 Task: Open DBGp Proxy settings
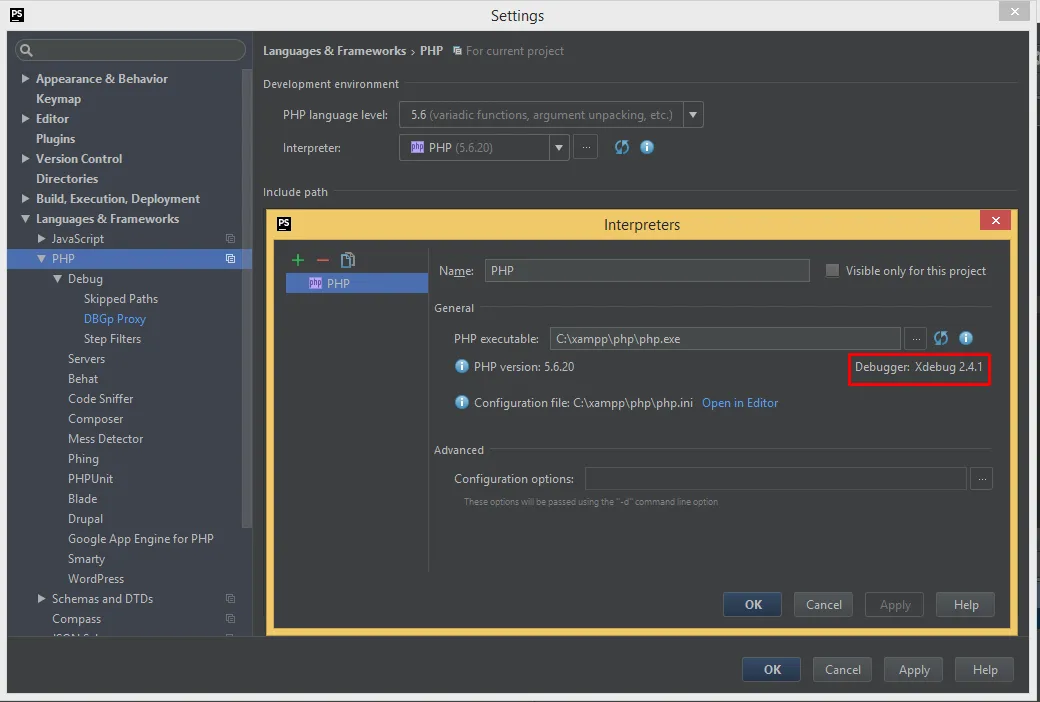pyautogui.click(x=115, y=318)
